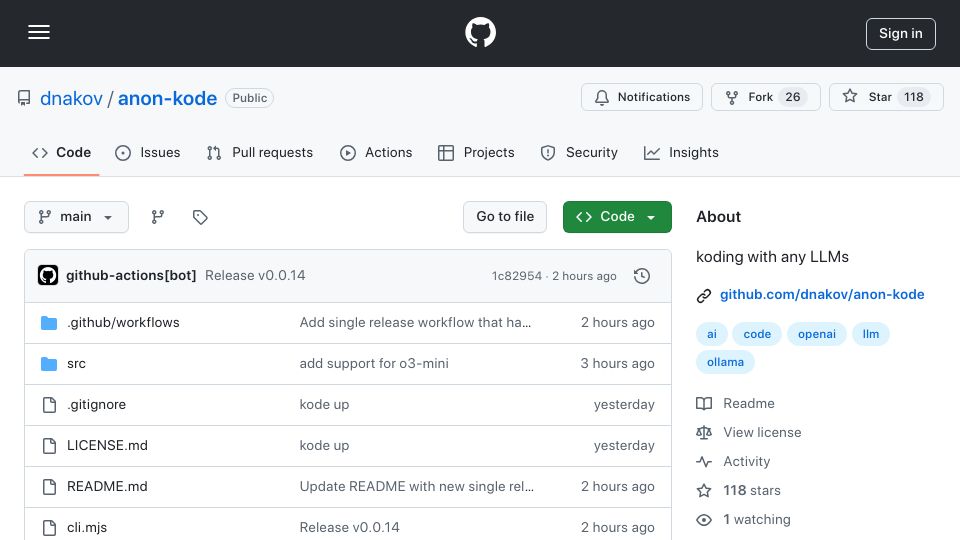Click the star count 118 badge
The height and width of the screenshot is (540, 960).
tap(913, 97)
